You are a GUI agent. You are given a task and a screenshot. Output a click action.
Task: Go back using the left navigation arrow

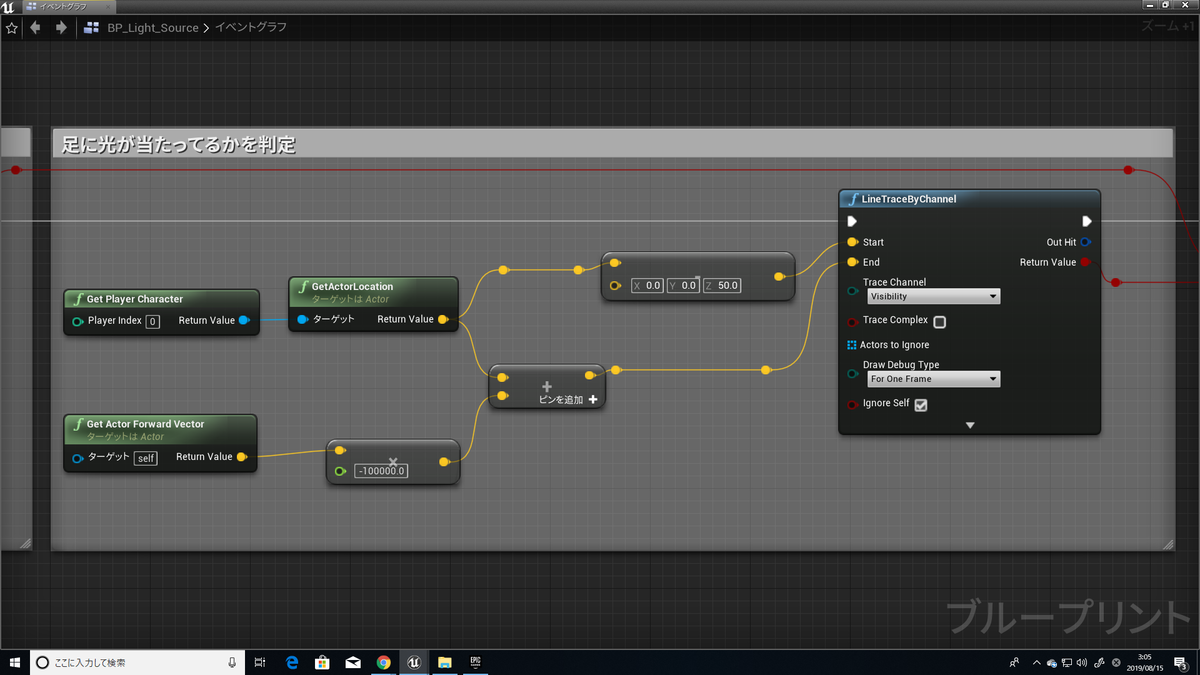pos(36,28)
